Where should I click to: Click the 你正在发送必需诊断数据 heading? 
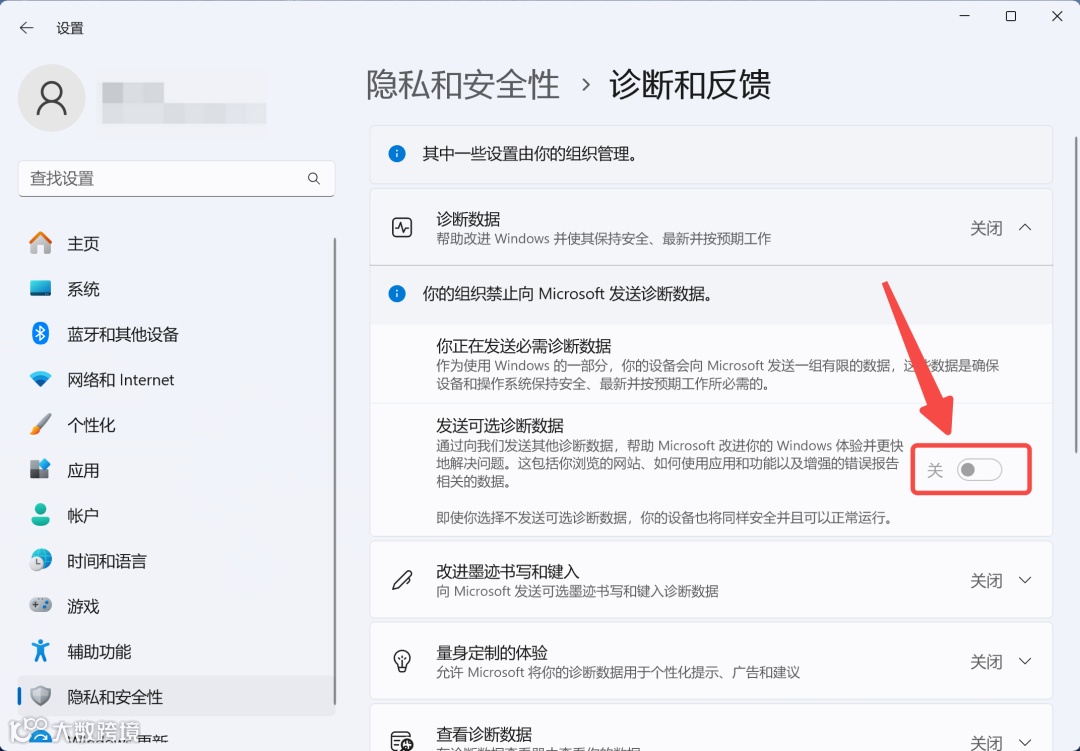(x=523, y=346)
